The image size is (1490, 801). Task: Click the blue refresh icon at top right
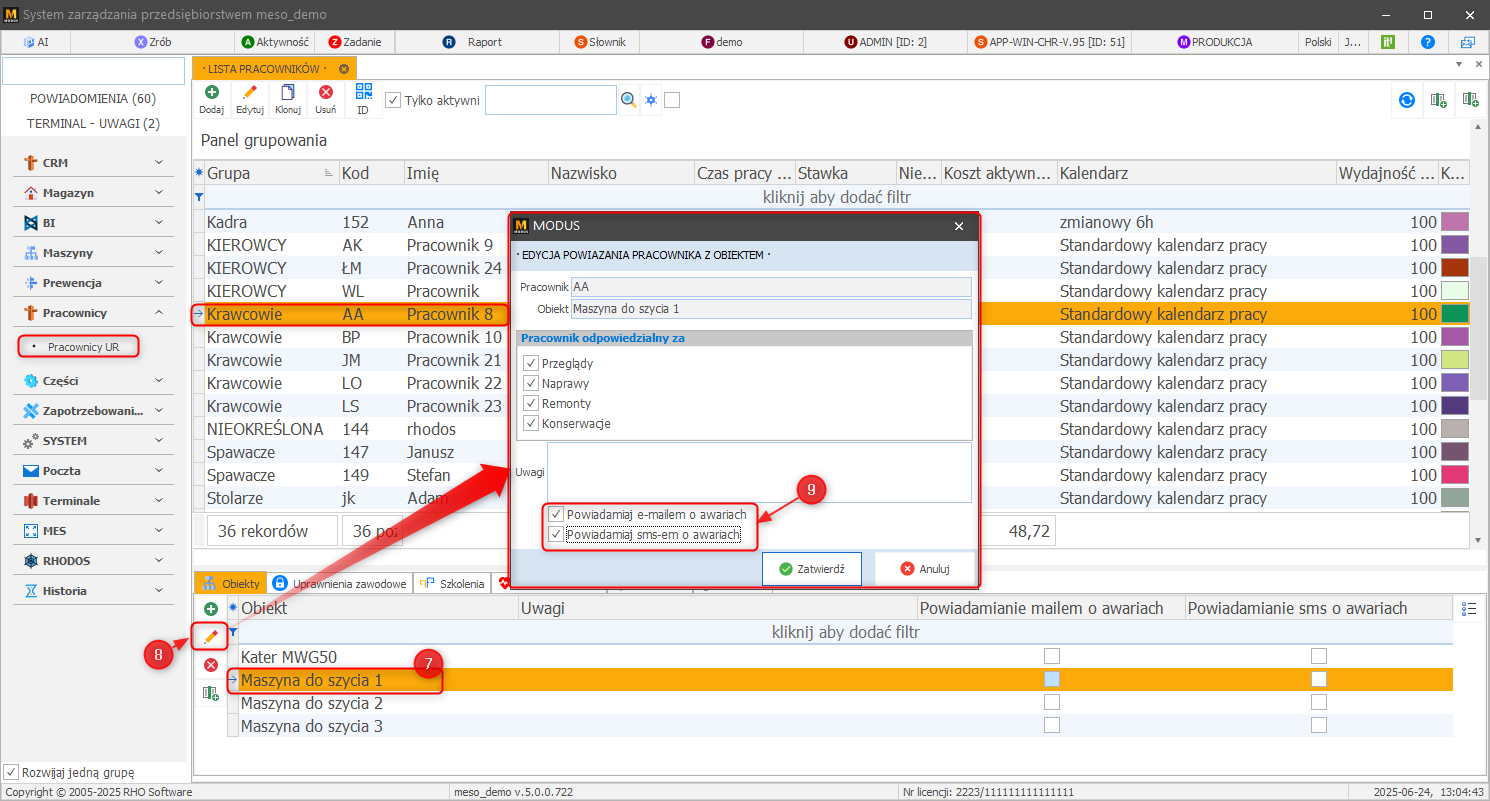pos(1407,100)
